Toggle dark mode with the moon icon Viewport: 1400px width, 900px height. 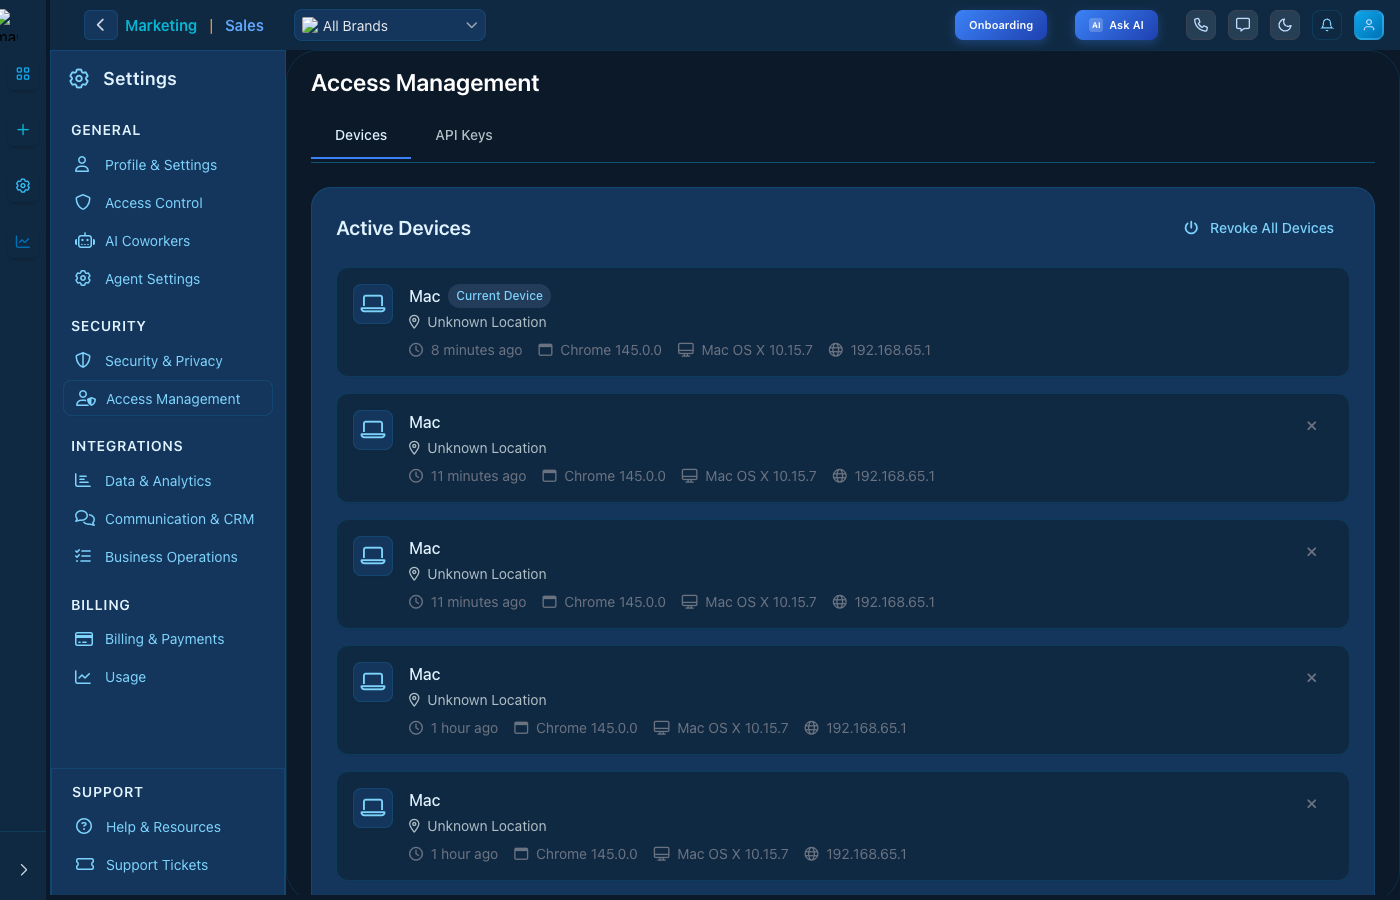pyautogui.click(x=1285, y=25)
